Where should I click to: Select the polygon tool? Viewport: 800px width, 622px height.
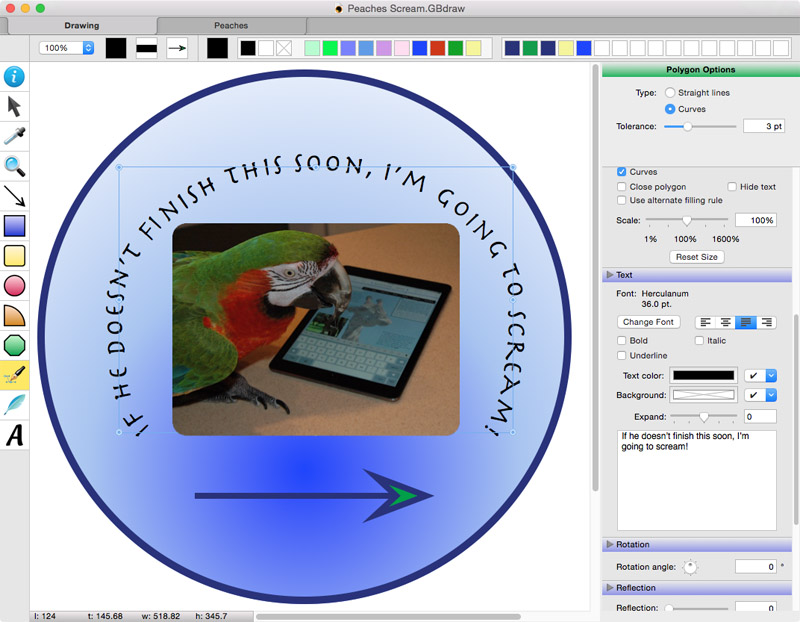14,346
